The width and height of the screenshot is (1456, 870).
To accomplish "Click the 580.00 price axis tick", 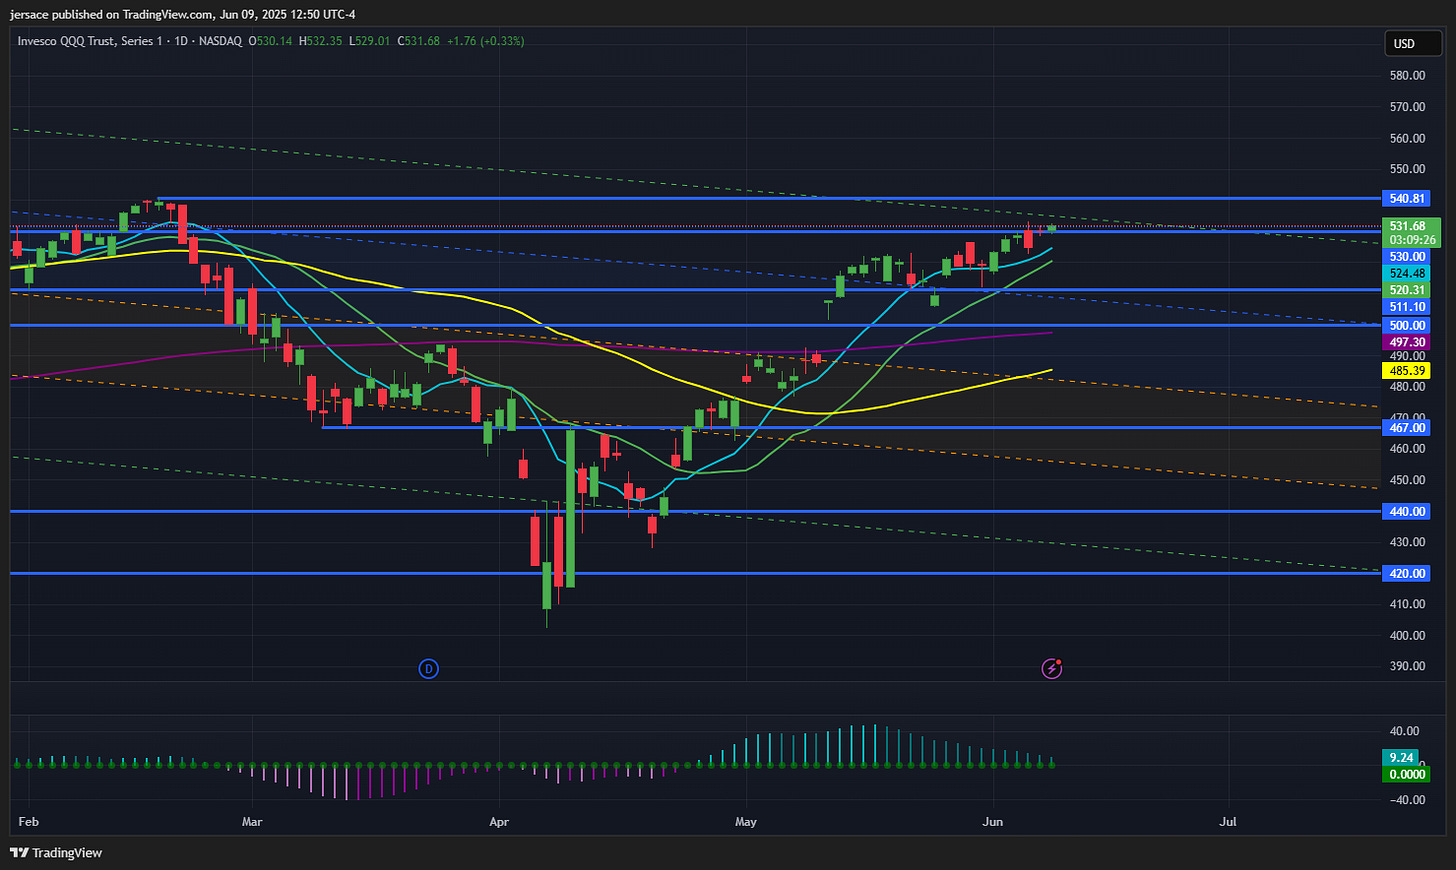I will click(x=1407, y=76).
